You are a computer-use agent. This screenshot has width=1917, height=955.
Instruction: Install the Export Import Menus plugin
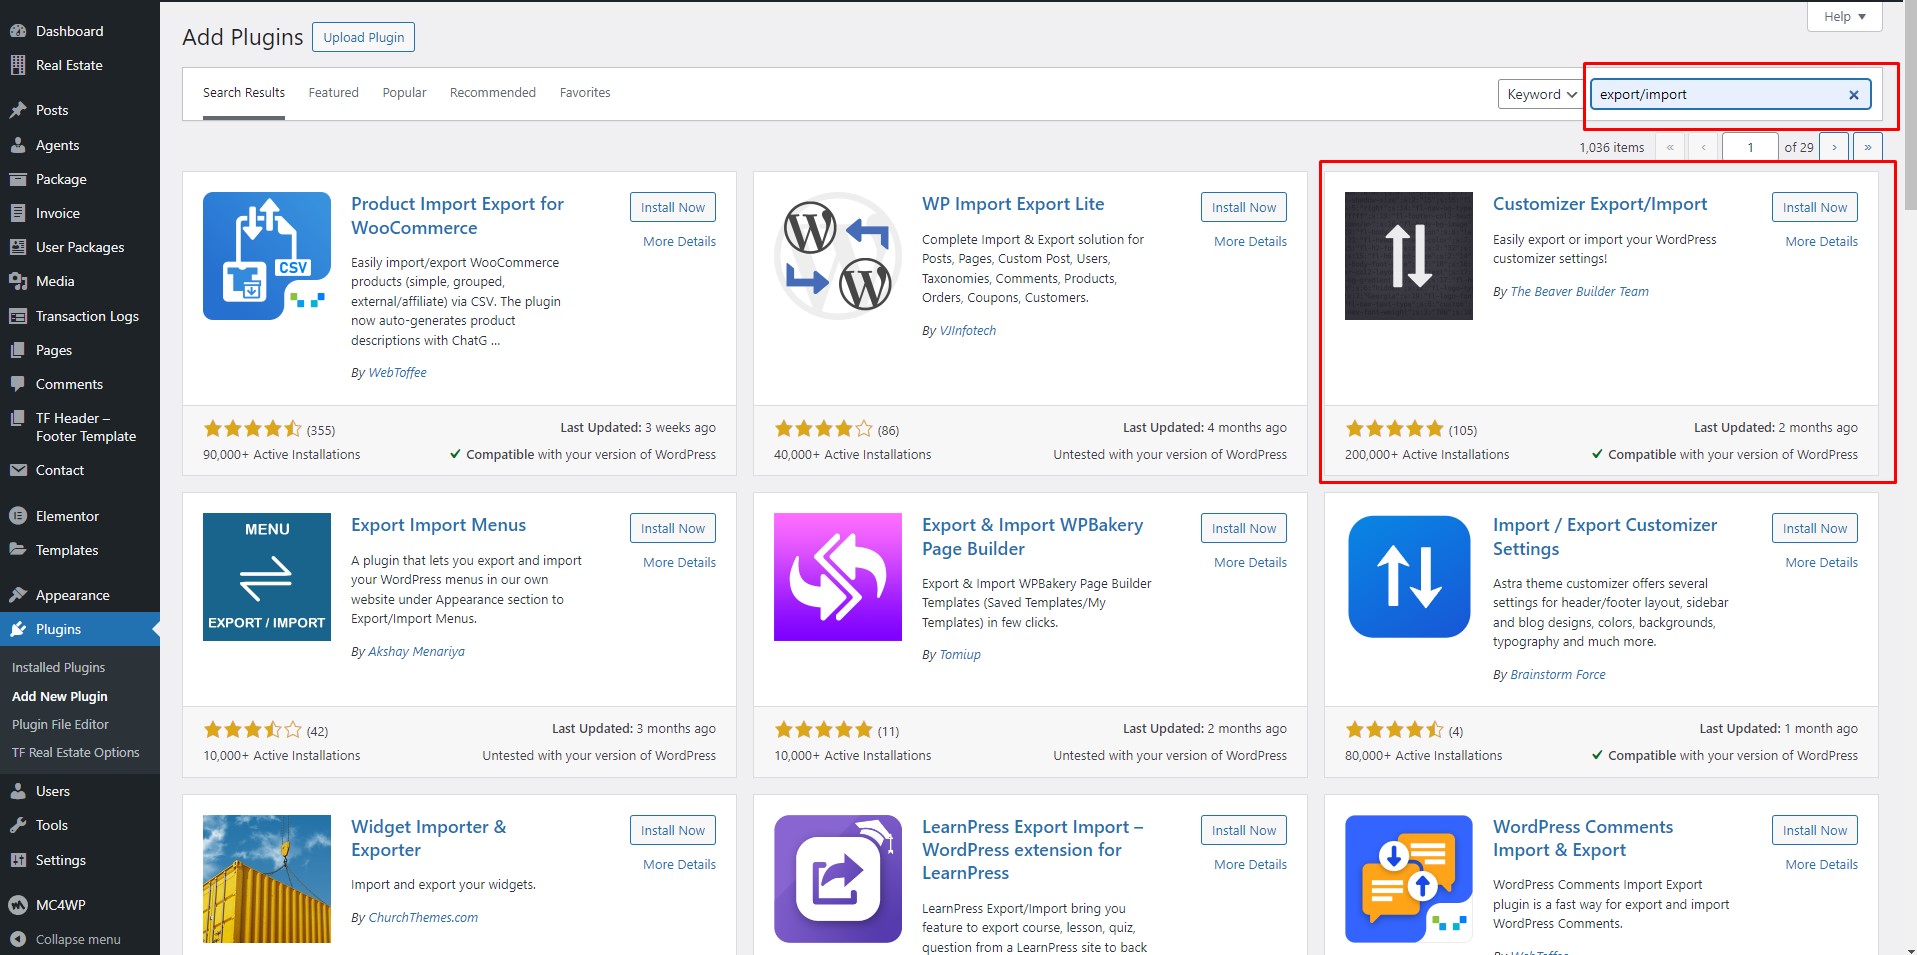(673, 528)
